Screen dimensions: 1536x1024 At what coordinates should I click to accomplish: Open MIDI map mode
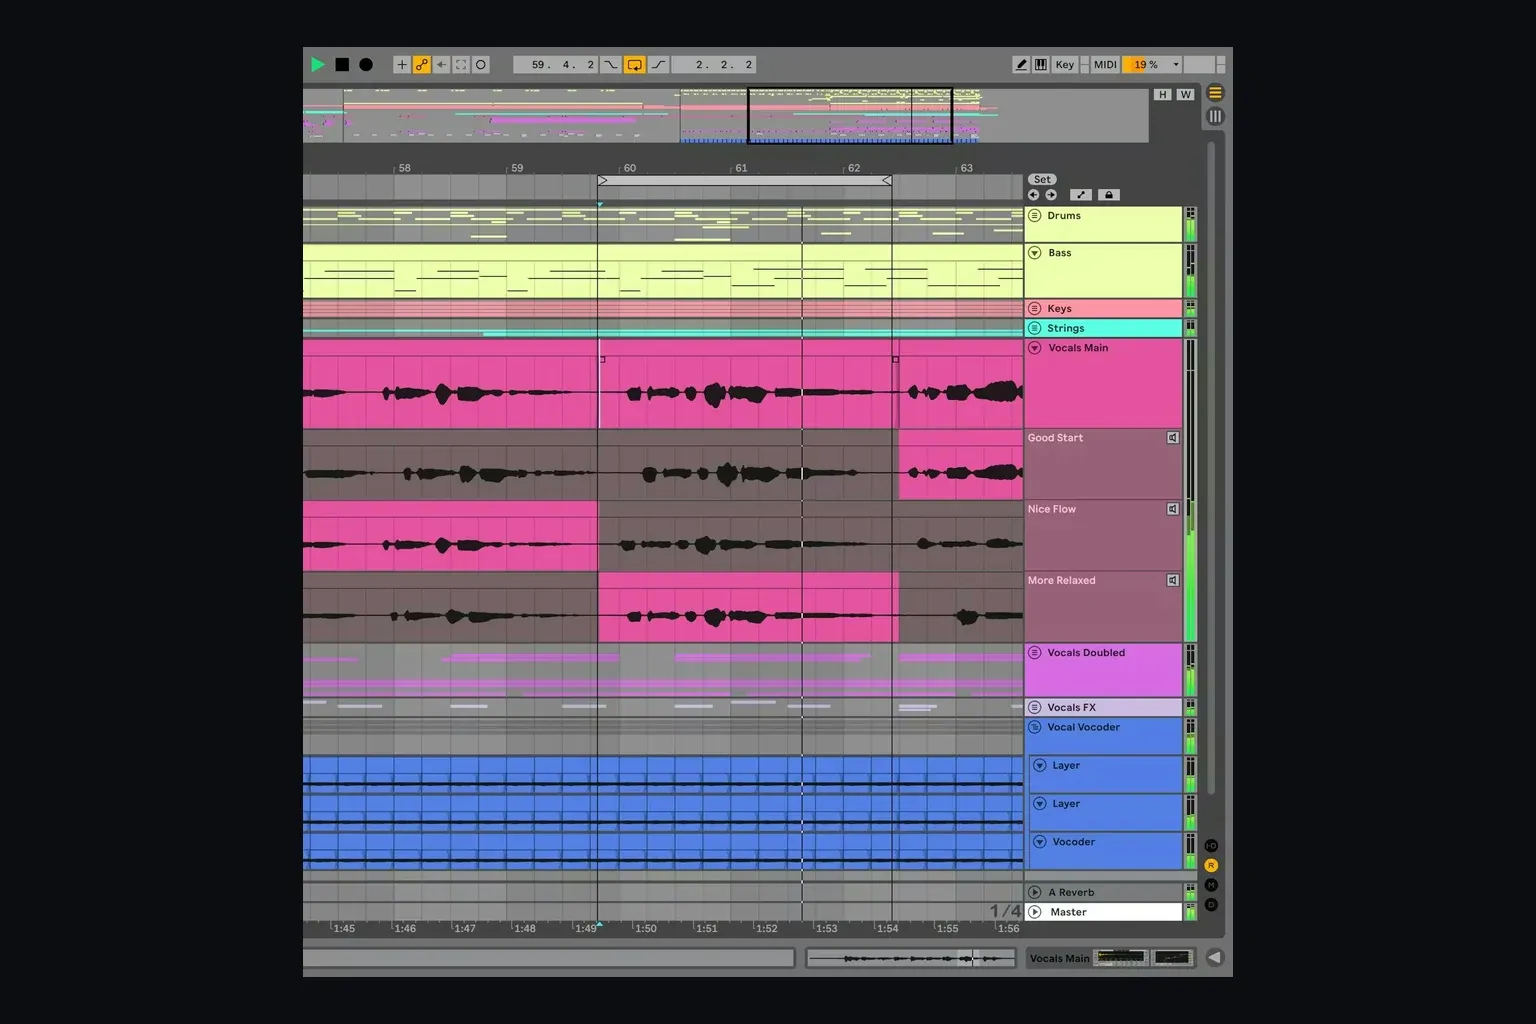[1105, 65]
